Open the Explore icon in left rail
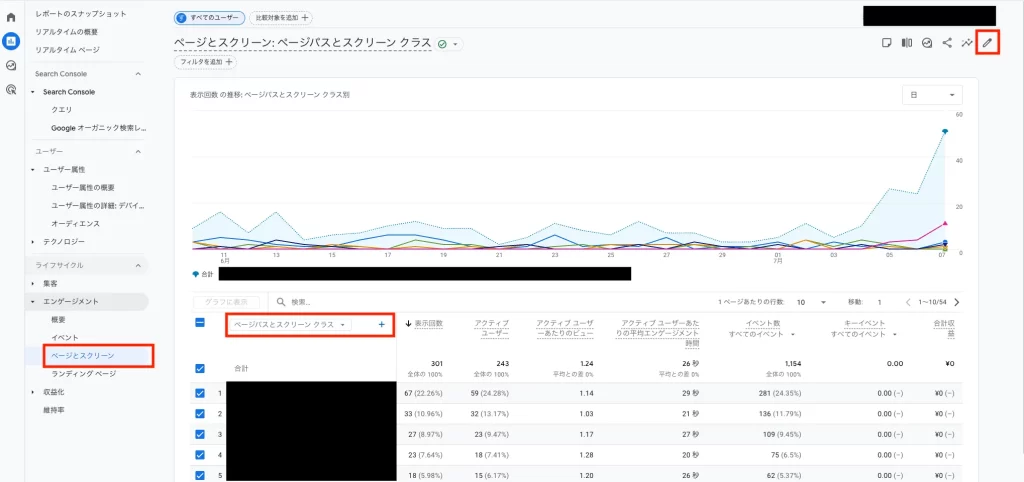This screenshot has width=1024, height=482. tap(10, 65)
